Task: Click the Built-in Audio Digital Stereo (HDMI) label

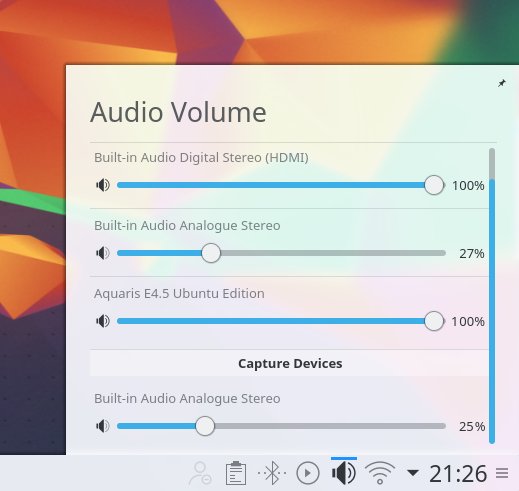Action: 201,158
